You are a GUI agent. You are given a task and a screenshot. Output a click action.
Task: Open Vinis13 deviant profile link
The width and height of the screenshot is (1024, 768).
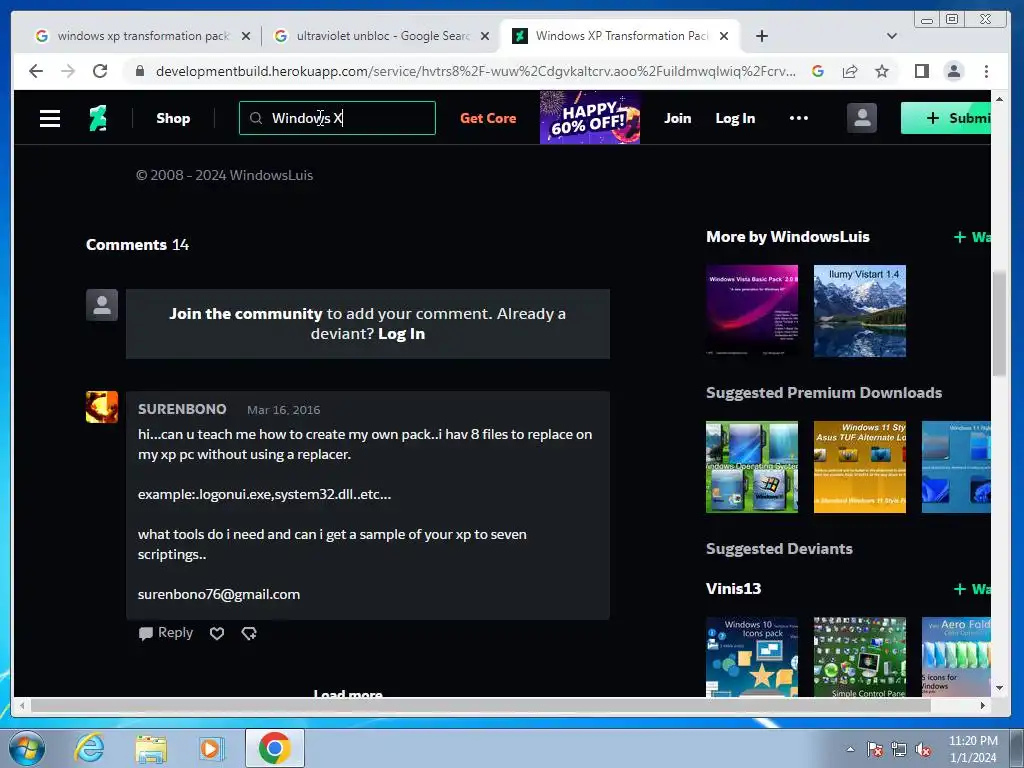click(x=733, y=588)
